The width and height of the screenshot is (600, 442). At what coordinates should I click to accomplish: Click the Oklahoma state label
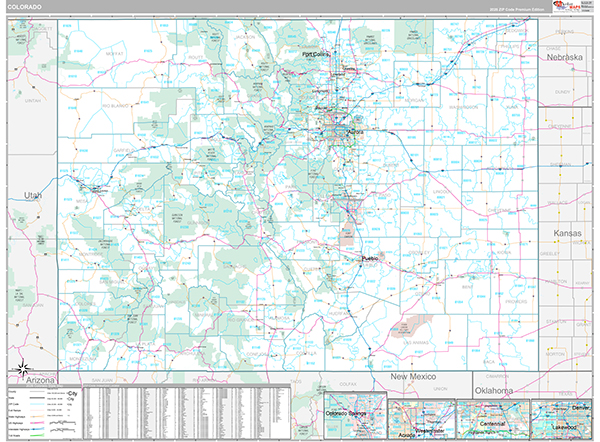click(494, 391)
